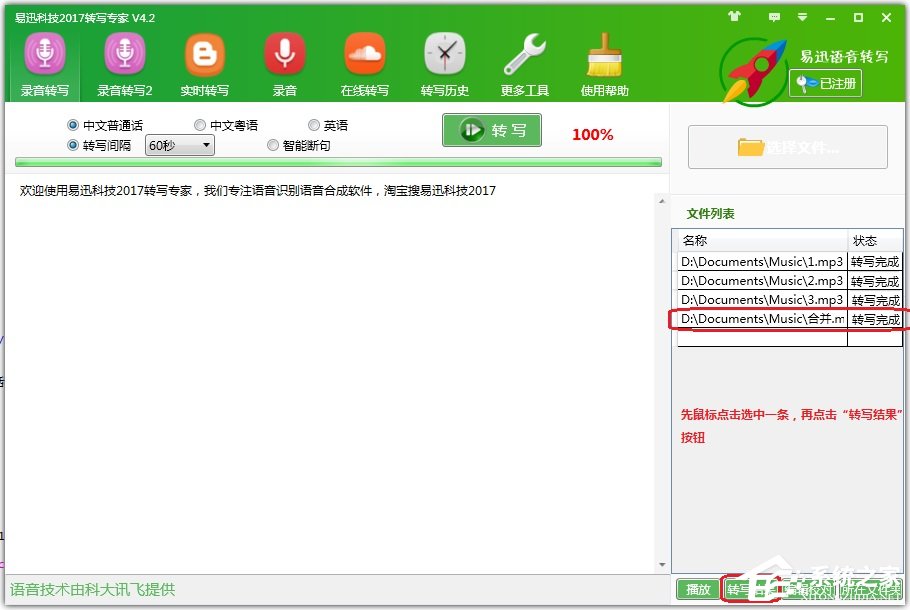The width and height of the screenshot is (910, 610).
Task: Open the 录音转写2 tool
Action: 123,62
